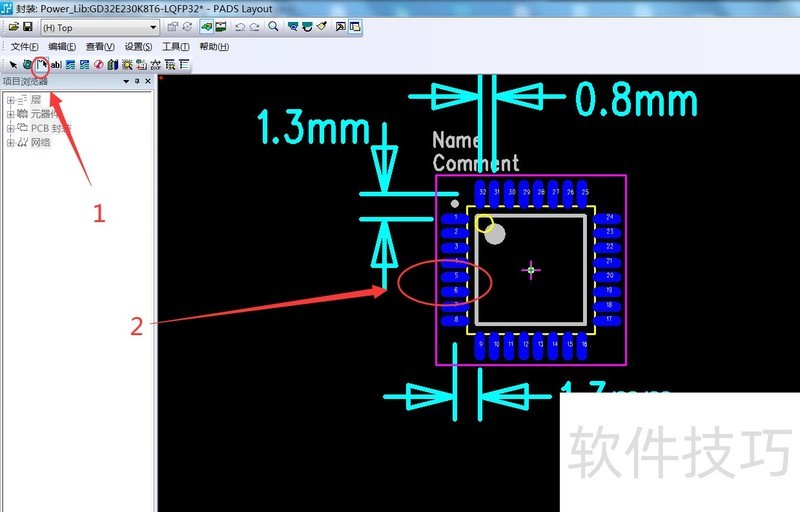The height and width of the screenshot is (512, 800).
Task: Open the 编辑(E) menu
Action: pos(62,46)
